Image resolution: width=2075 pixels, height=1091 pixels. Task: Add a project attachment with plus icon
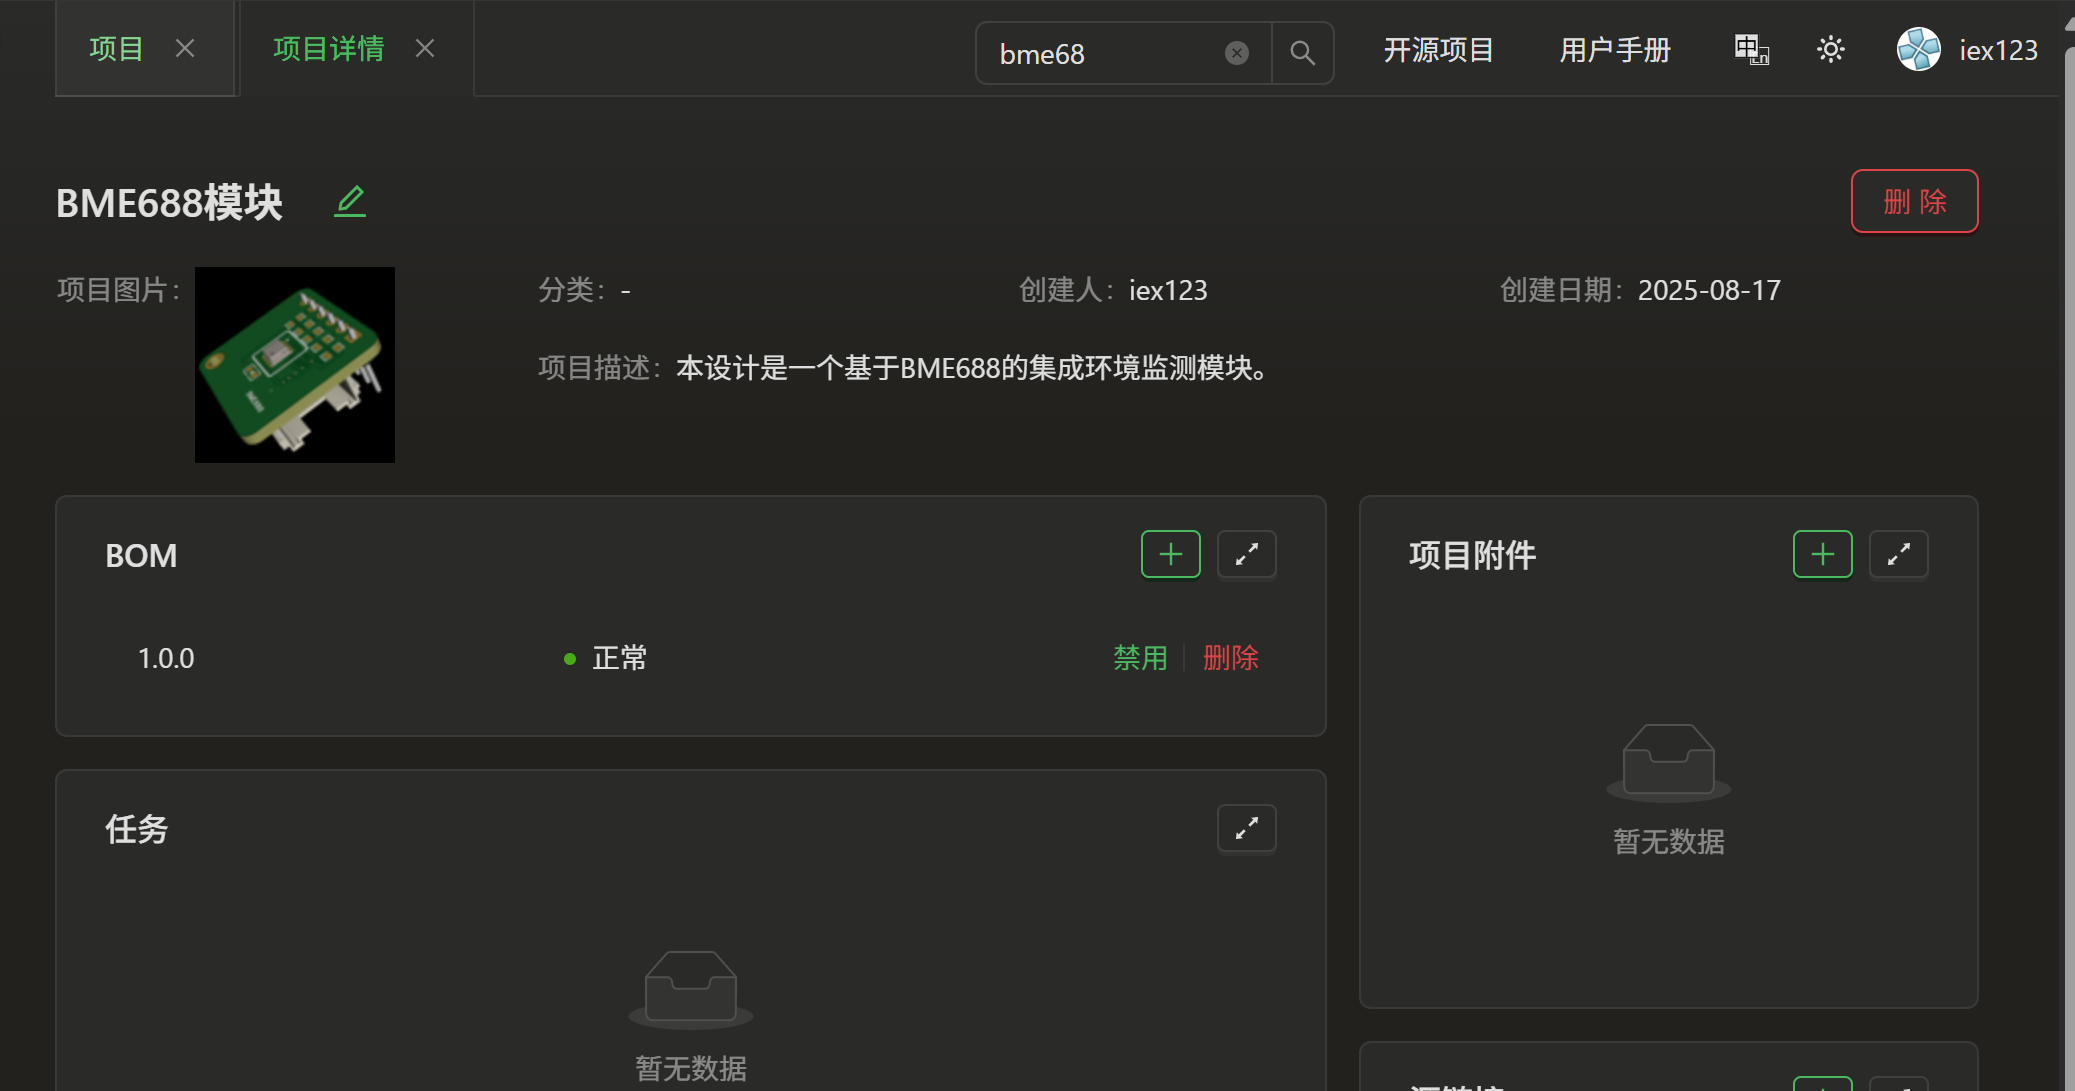click(x=1822, y=554)
